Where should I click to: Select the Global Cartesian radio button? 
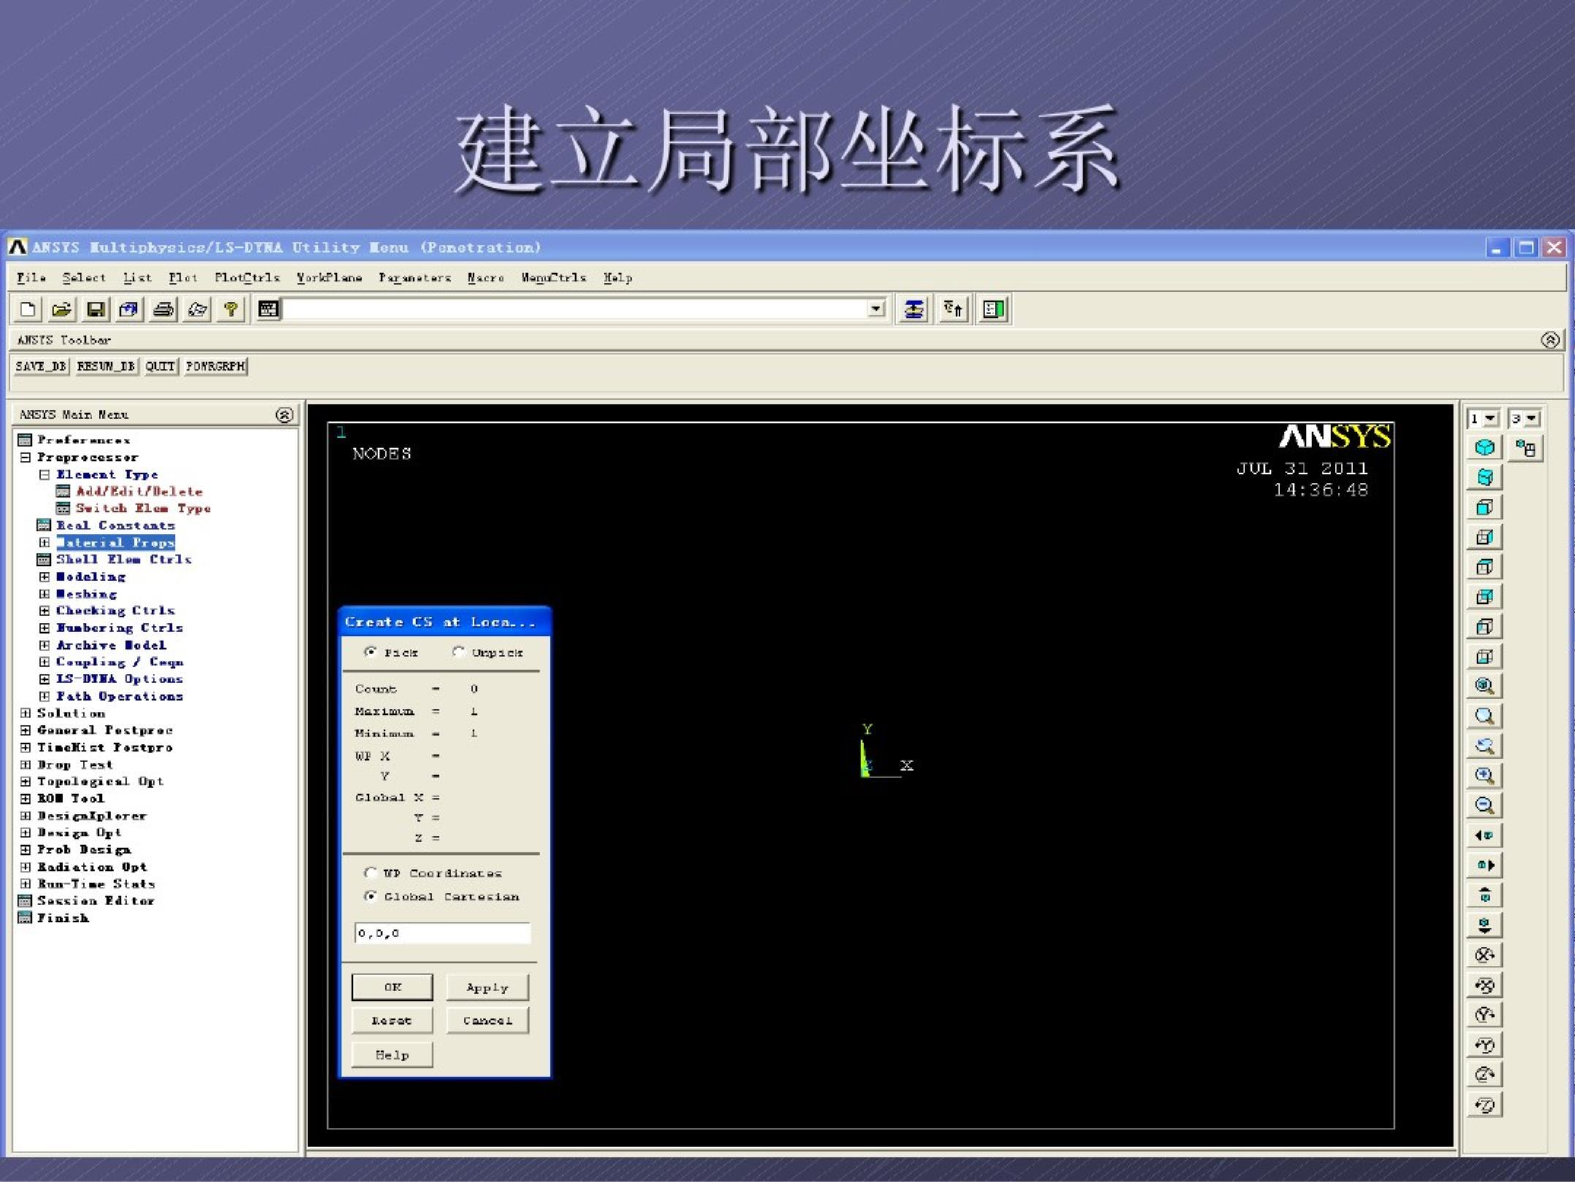coord(371,896)
